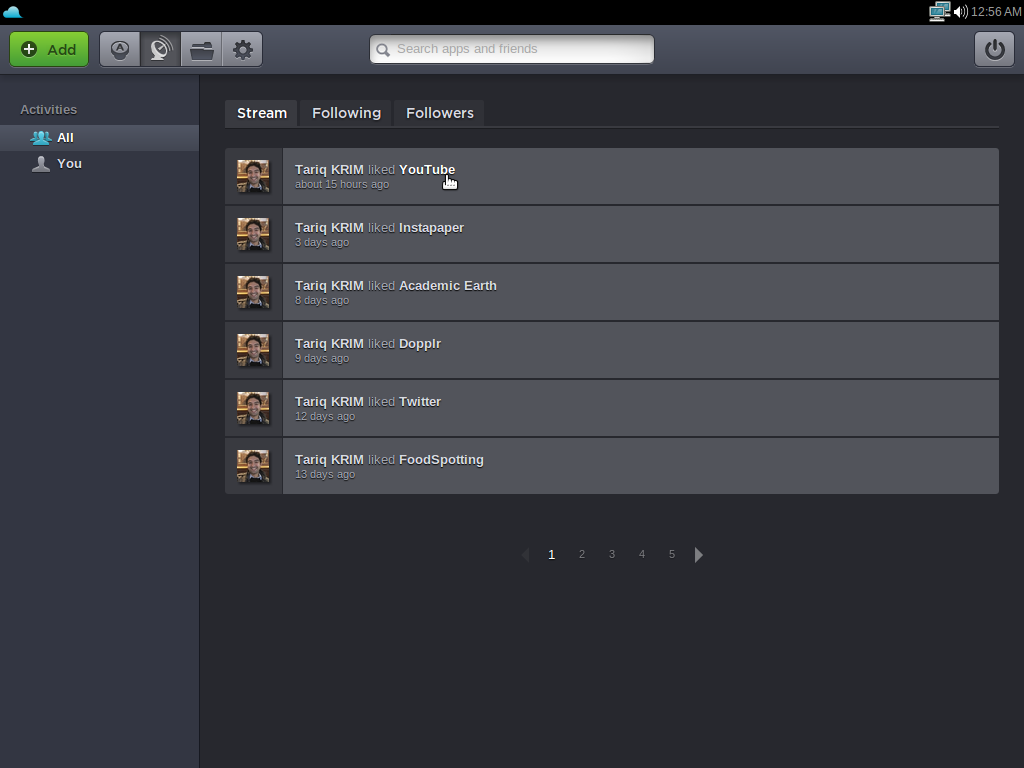
Task: Go to page 1 of the stream
Action: pyautogui.click(x=552, y=554)
